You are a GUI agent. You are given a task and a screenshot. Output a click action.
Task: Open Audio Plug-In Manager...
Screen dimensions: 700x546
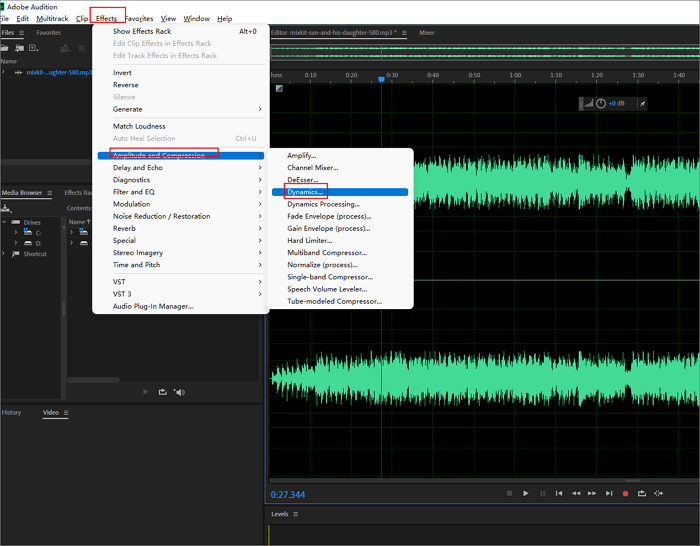[x=180, y=307]
